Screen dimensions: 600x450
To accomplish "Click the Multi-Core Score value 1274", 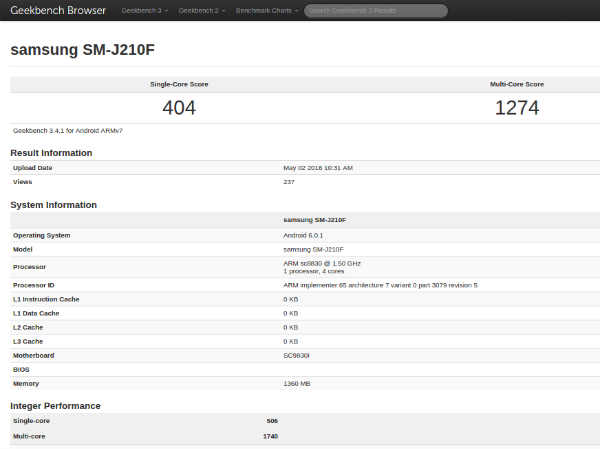I will point(517,107).
